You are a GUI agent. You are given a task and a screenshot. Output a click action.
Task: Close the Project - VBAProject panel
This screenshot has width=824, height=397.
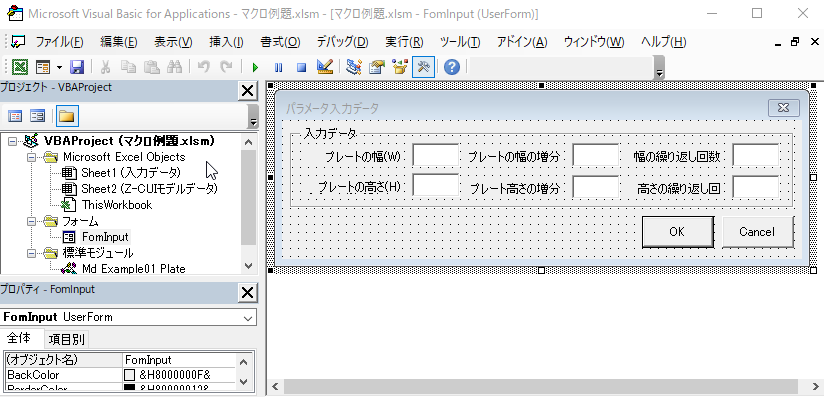click(x=247, y=91)
